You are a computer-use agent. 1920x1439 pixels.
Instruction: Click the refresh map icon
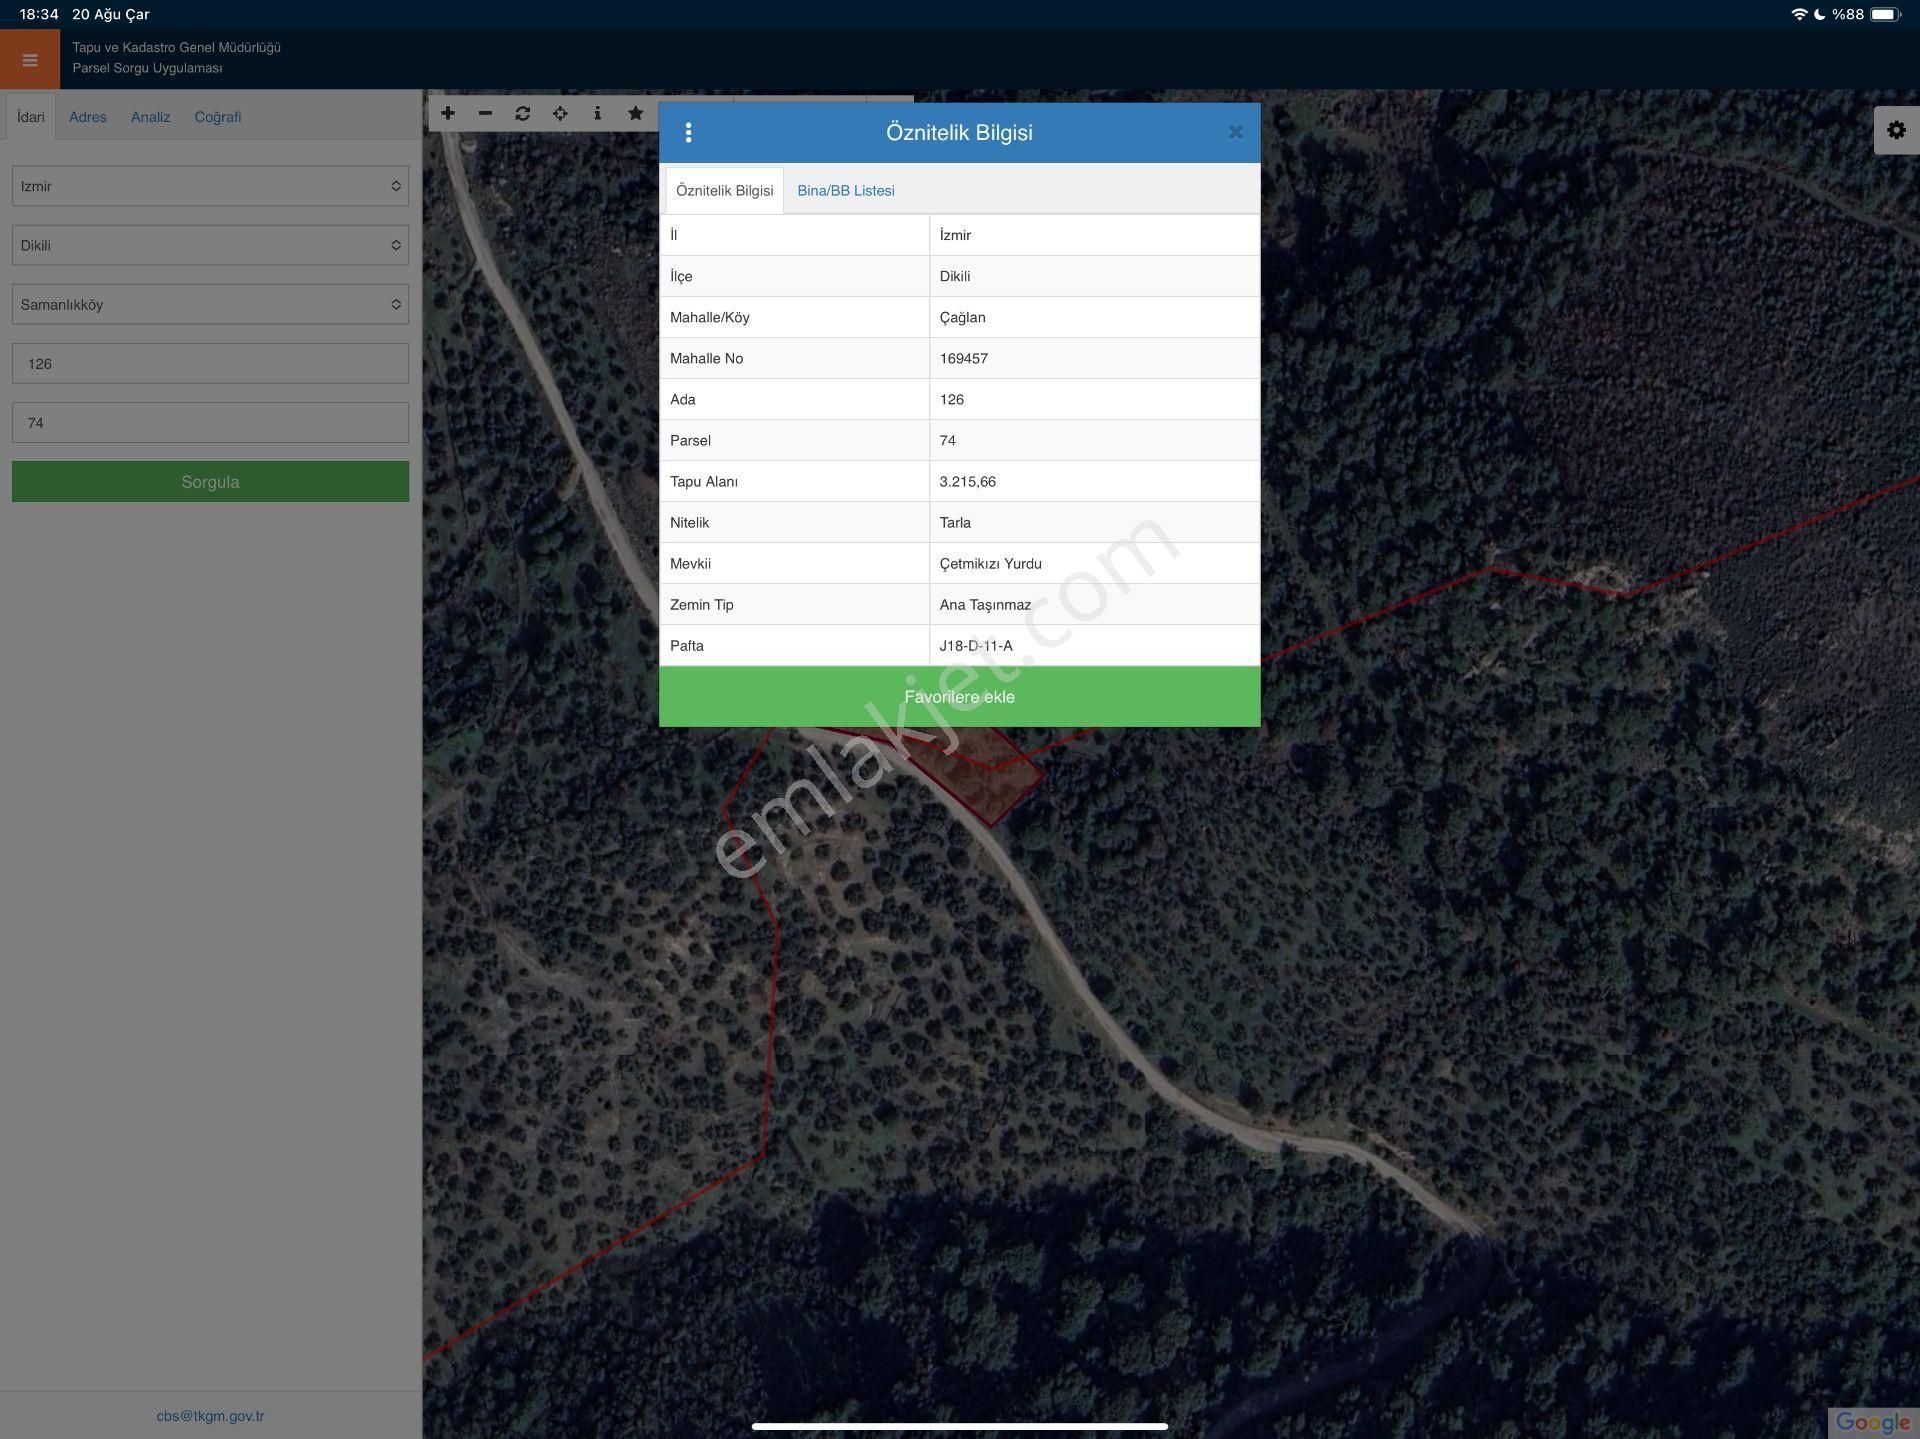tap(522, 114)
